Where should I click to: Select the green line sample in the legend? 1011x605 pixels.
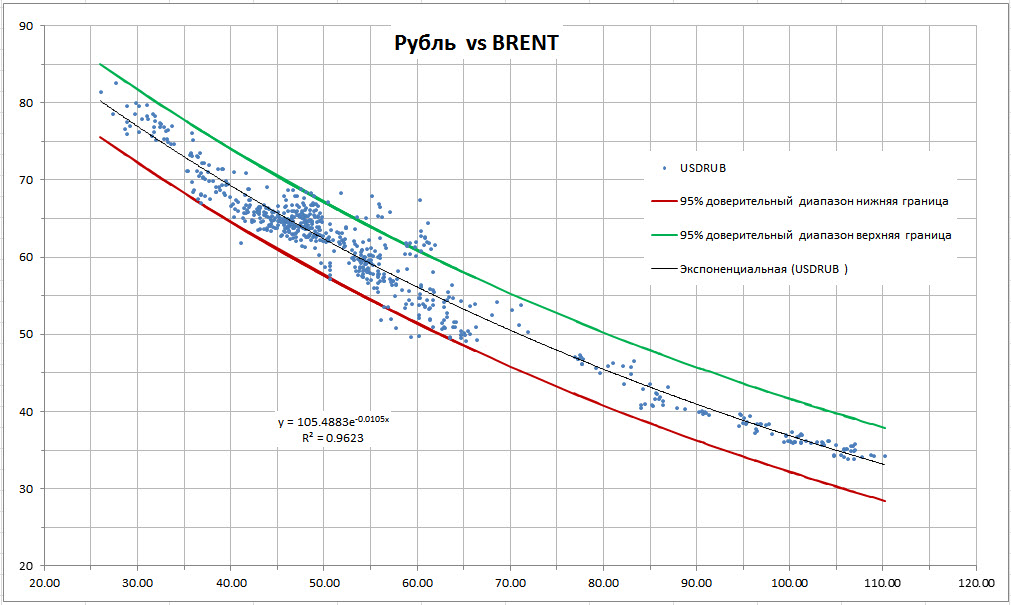tap(662, 235)
